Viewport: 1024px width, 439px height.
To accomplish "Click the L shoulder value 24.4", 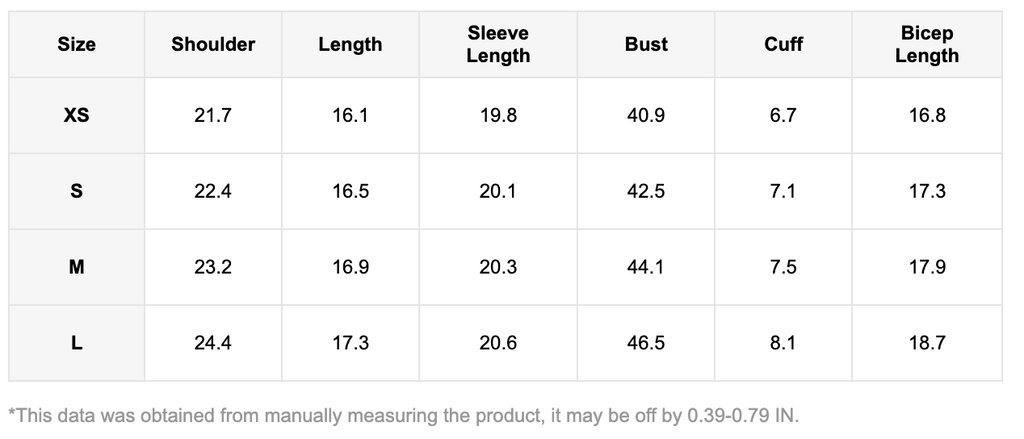I will tap(213, 343).
